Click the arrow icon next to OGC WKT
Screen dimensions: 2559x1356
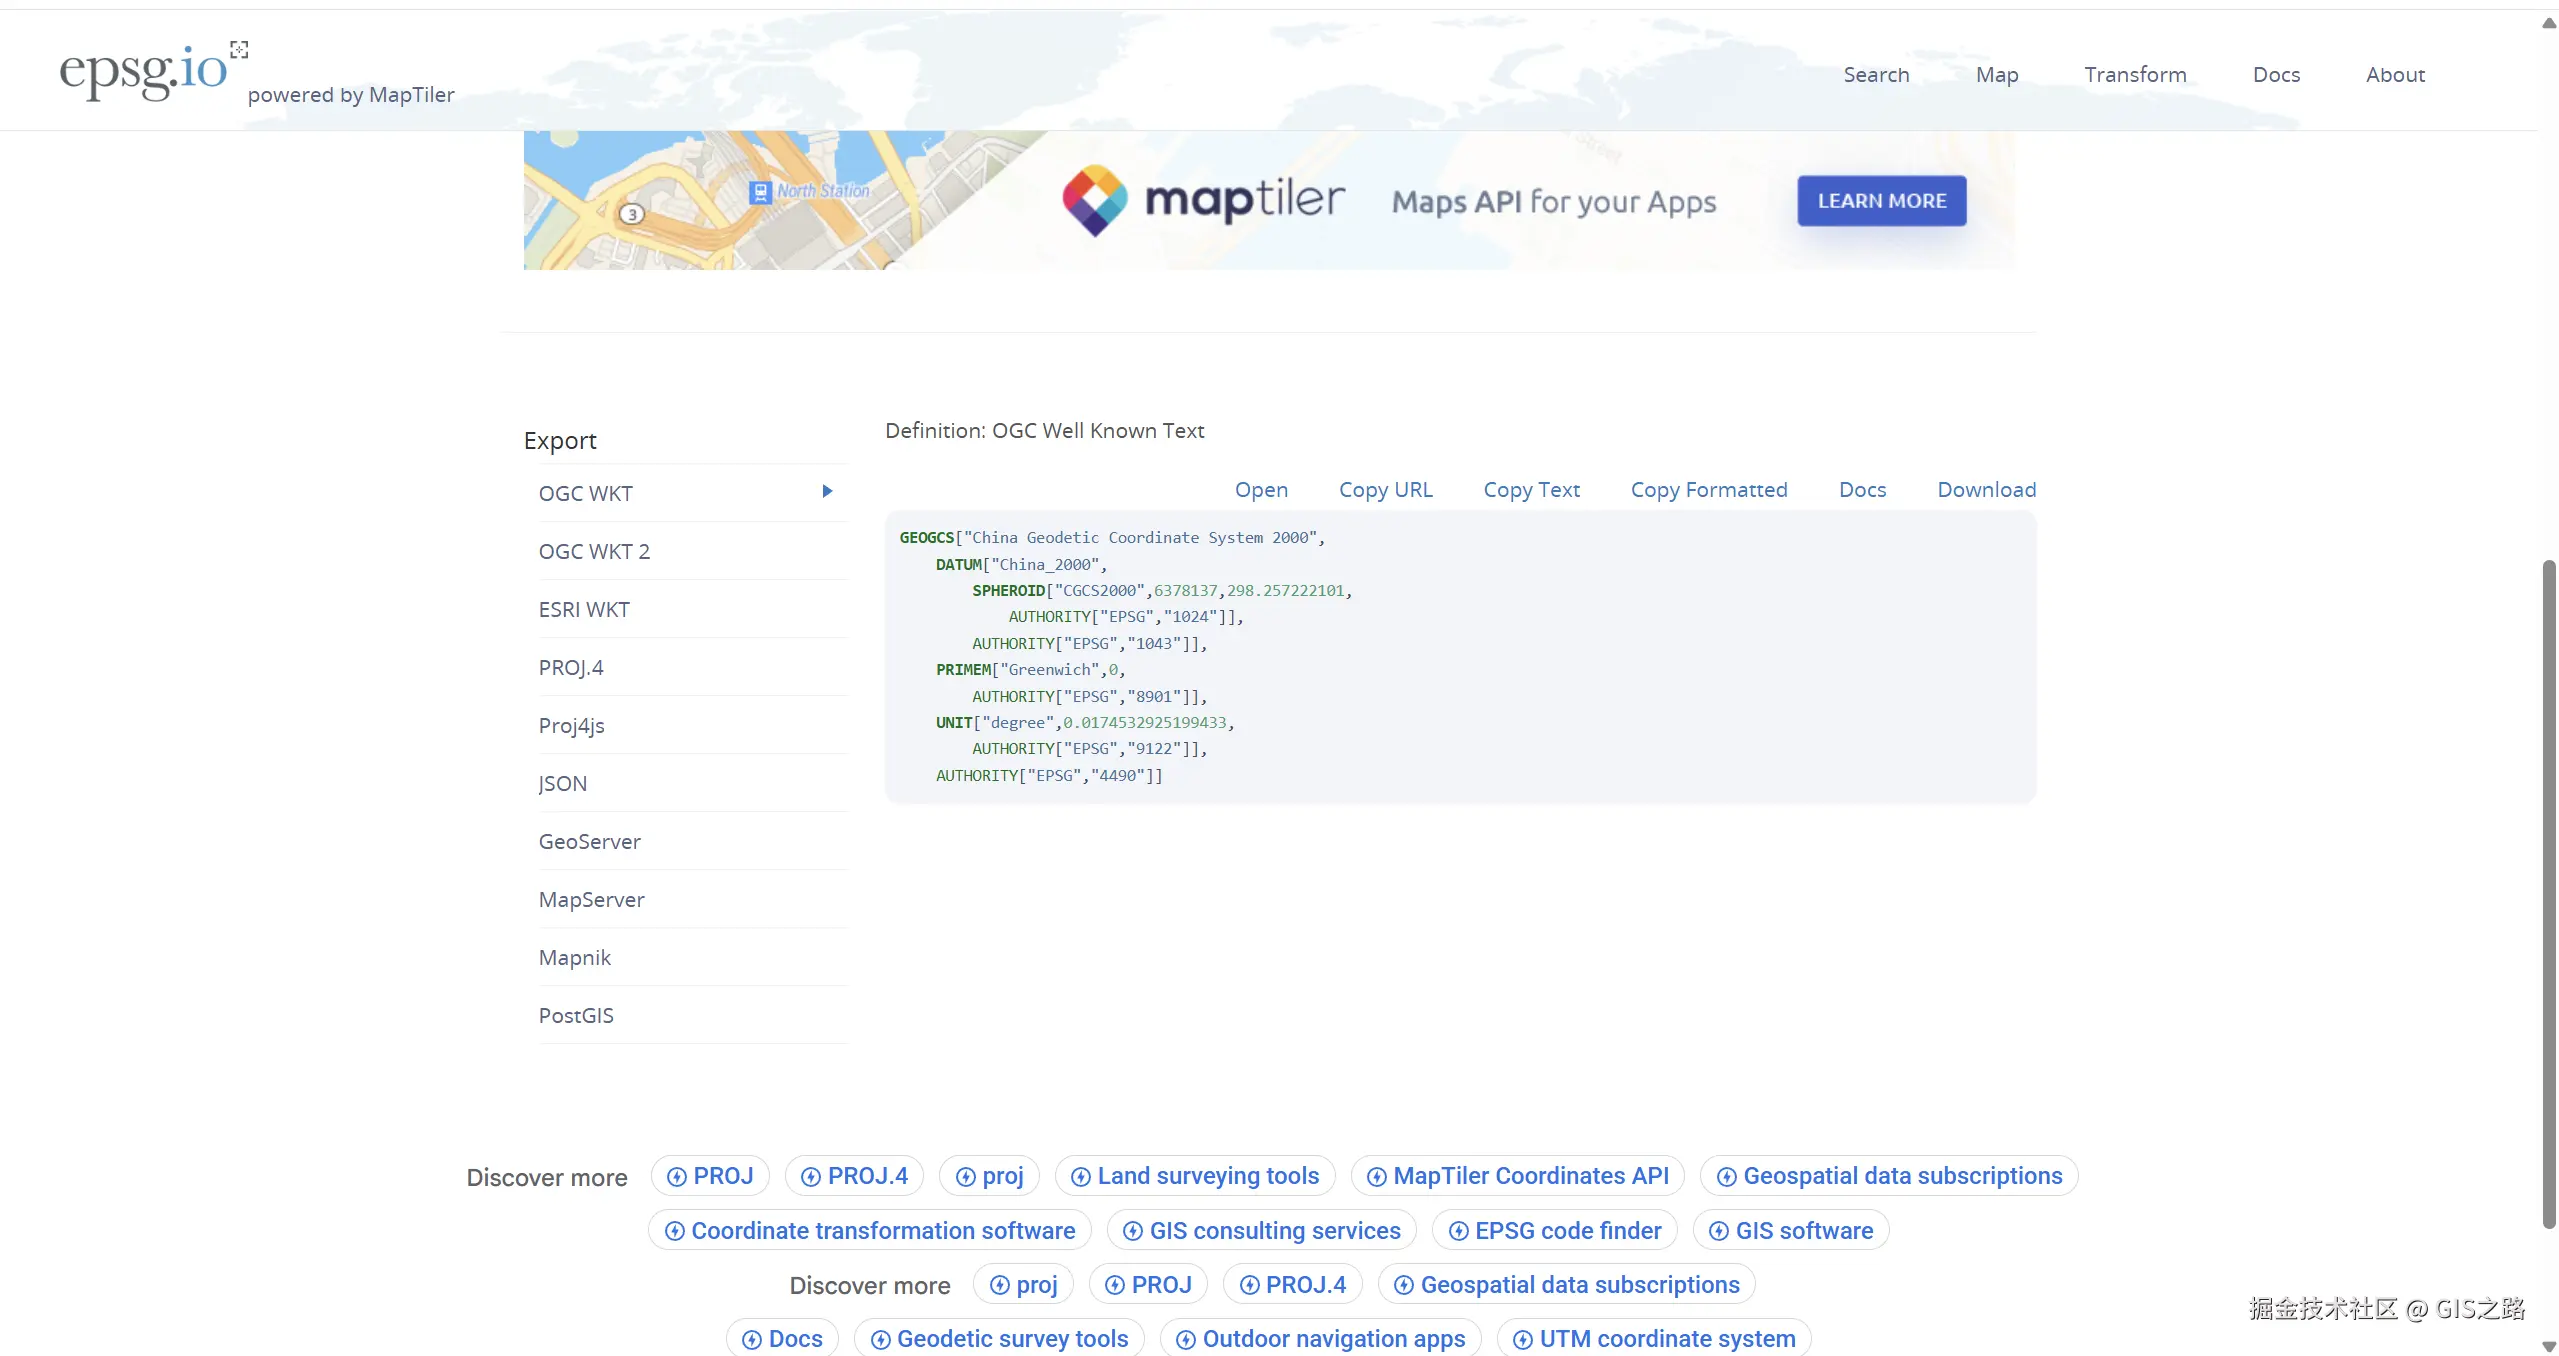coord(827,491)
